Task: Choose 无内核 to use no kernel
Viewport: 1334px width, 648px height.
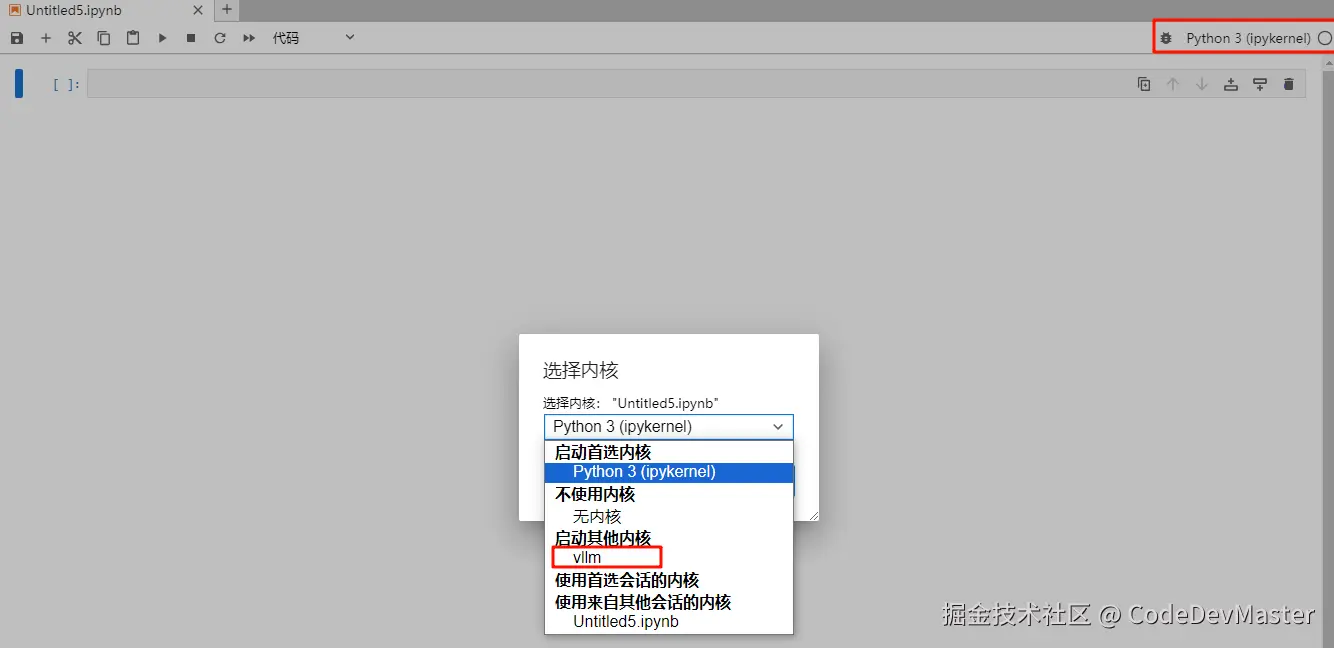Action: click(597, 516)
